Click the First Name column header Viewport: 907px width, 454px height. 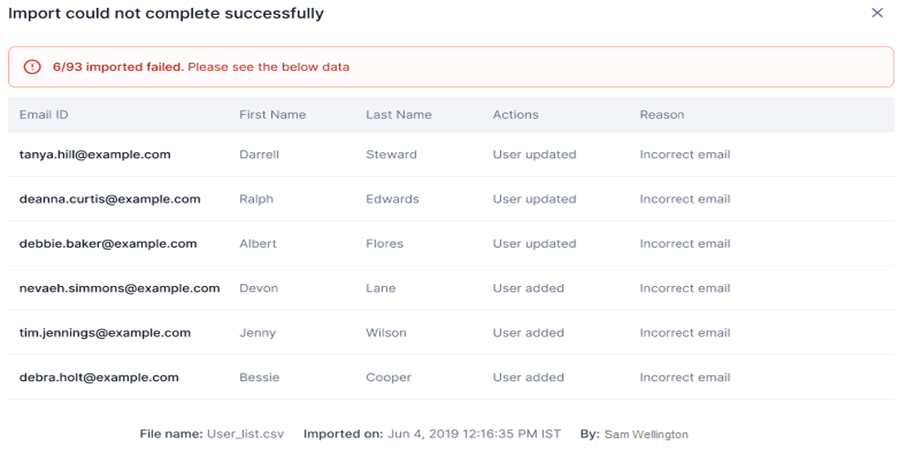272,115
